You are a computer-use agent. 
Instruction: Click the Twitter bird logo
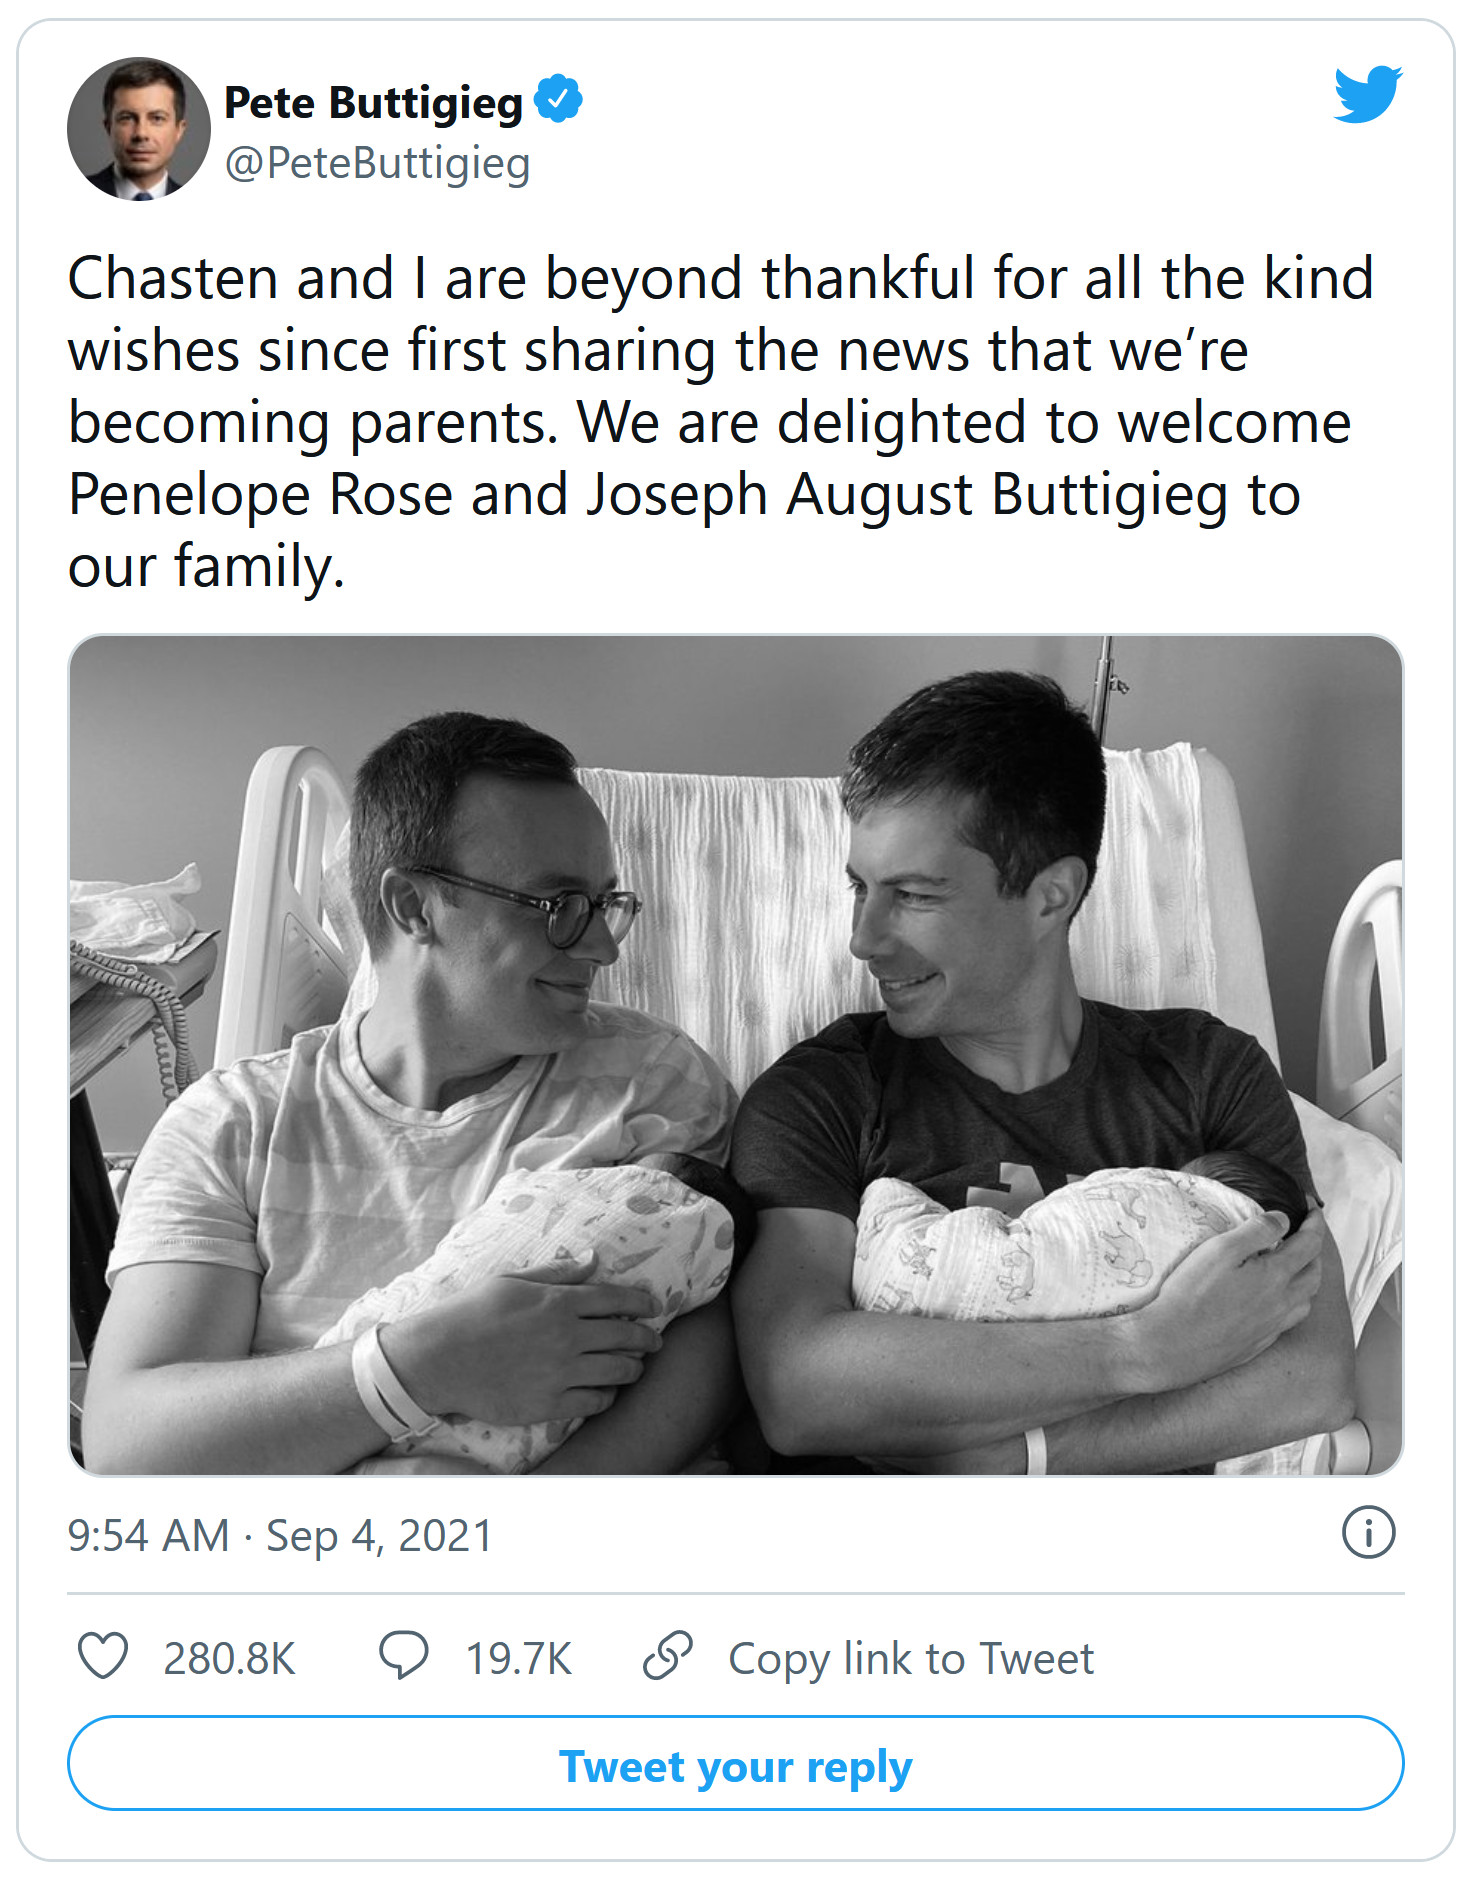point(1367,95)
